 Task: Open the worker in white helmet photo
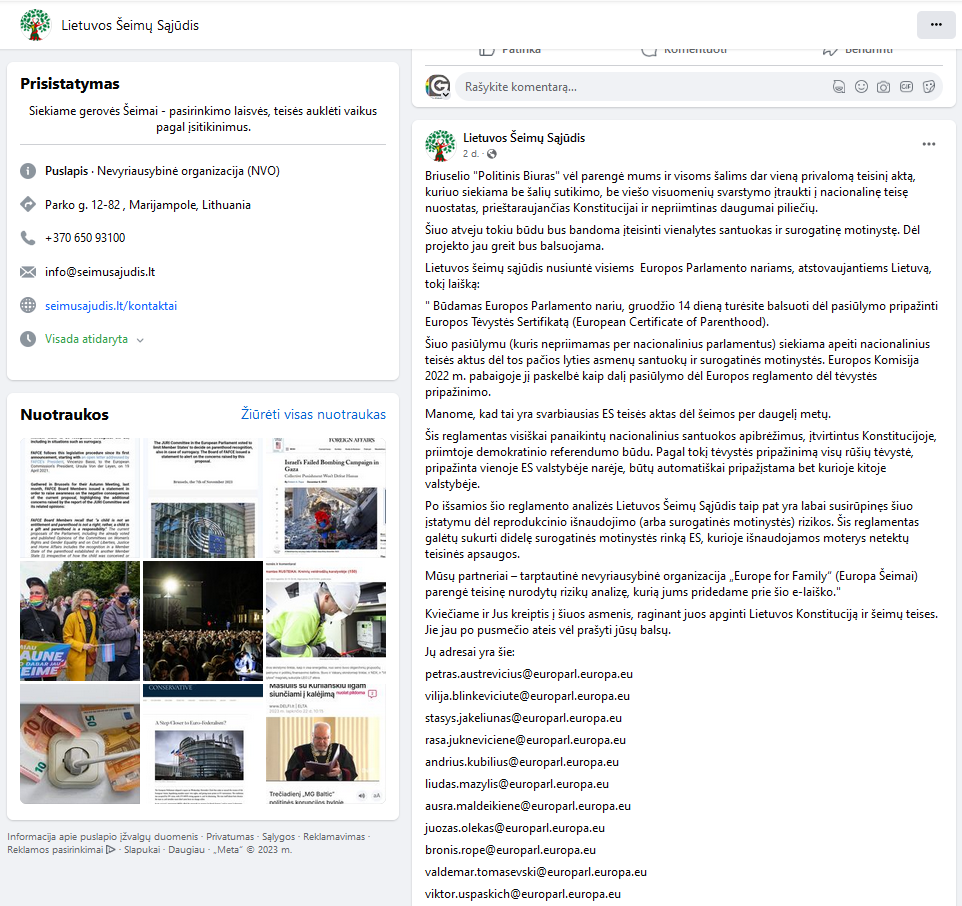[x=326, y=621]
